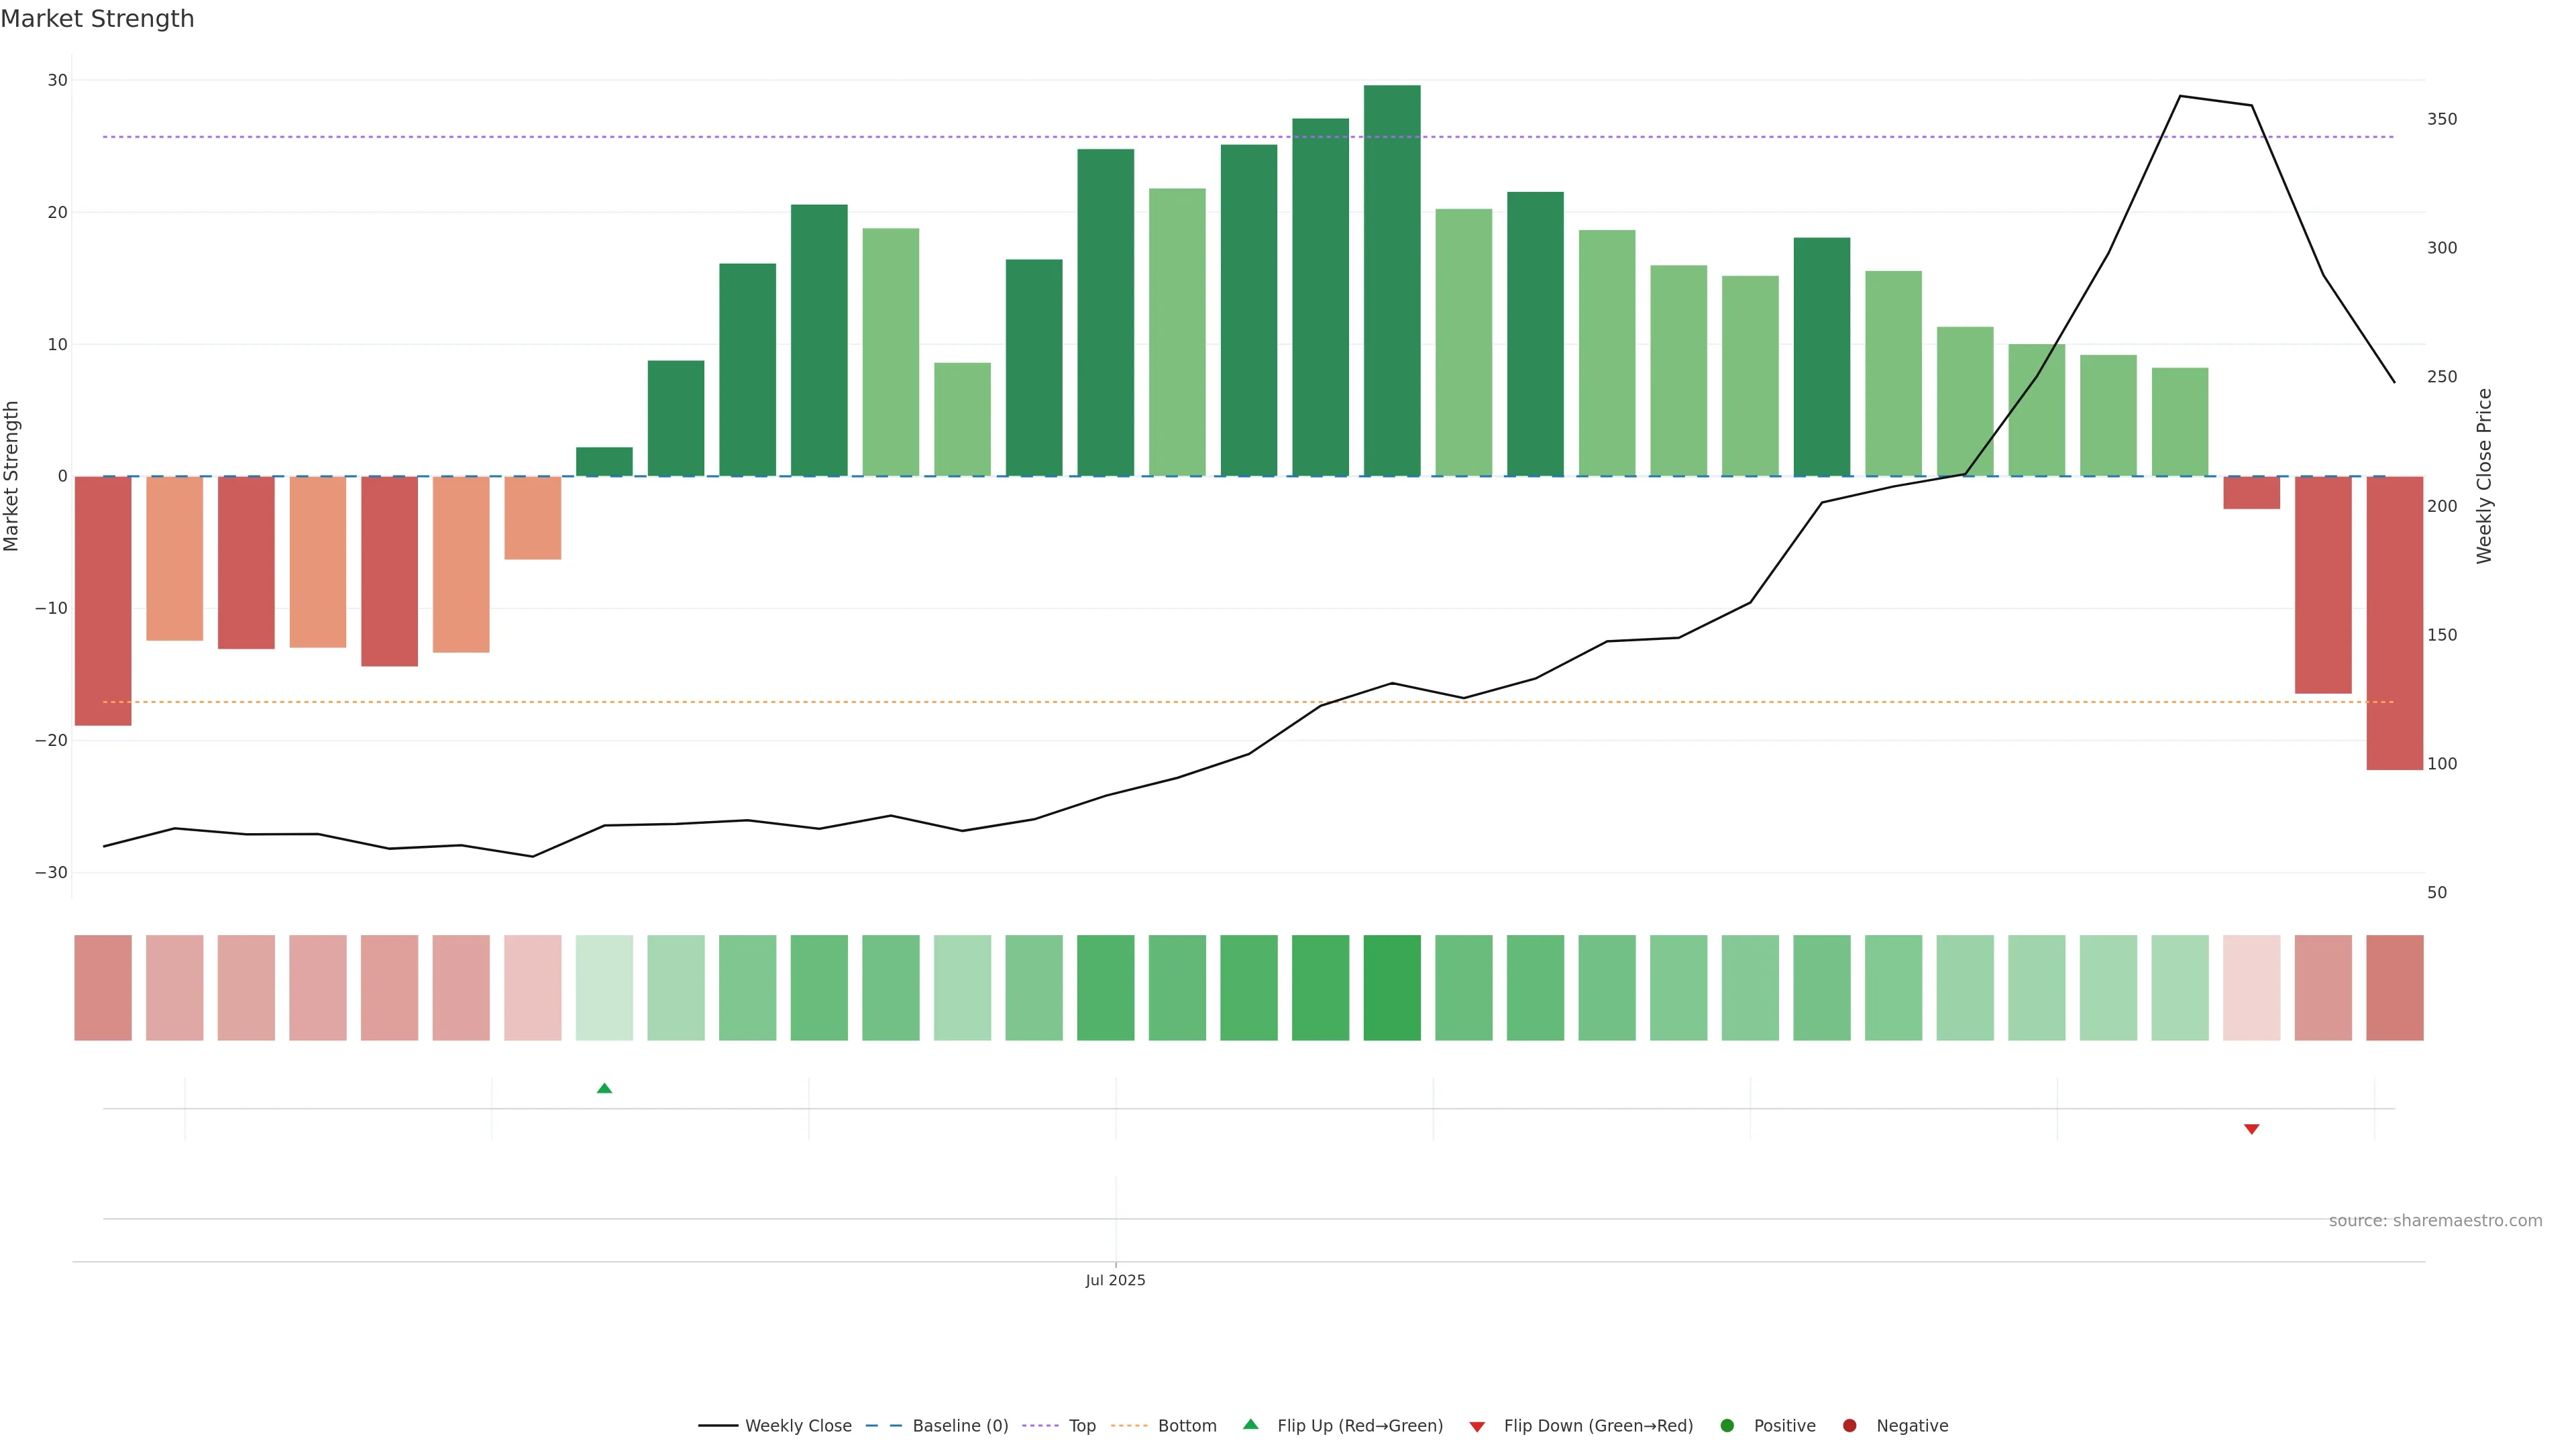Screen dimensions: 2576x1449
Task: Click the Positive green dot in the legend
Action: [1727, 1426]
